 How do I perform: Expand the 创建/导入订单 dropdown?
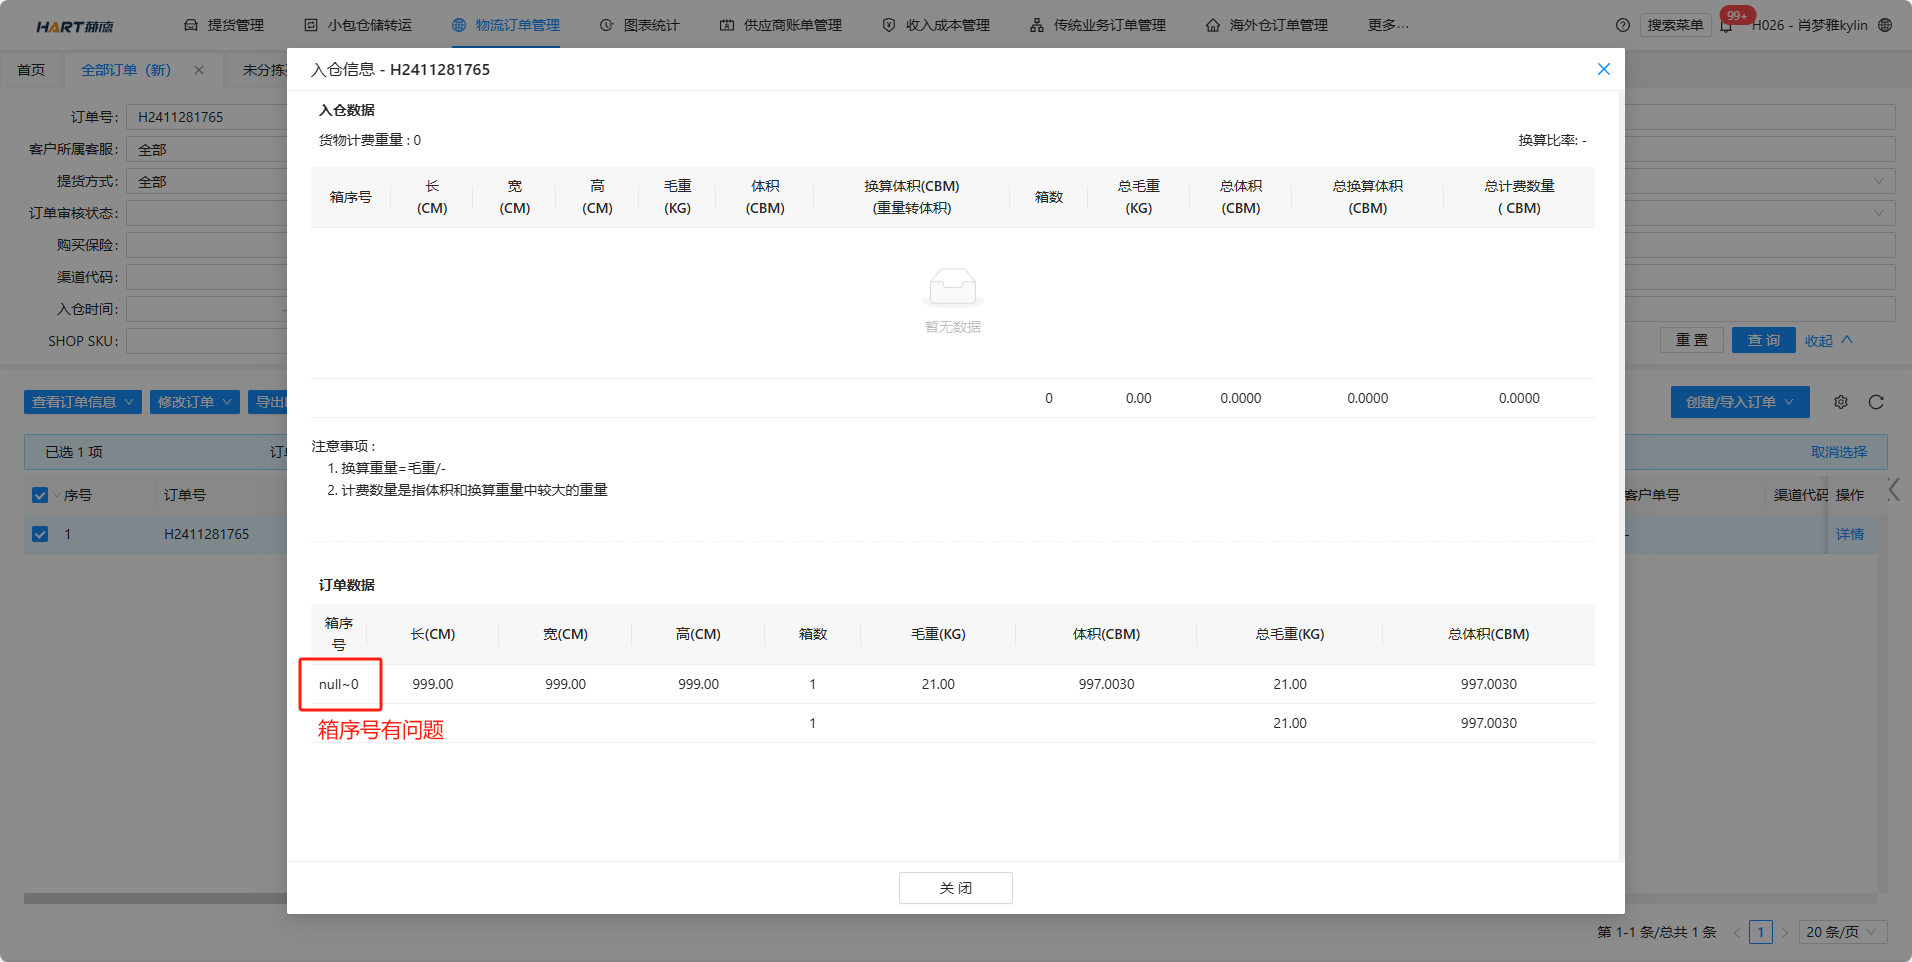coord(1739,402)
